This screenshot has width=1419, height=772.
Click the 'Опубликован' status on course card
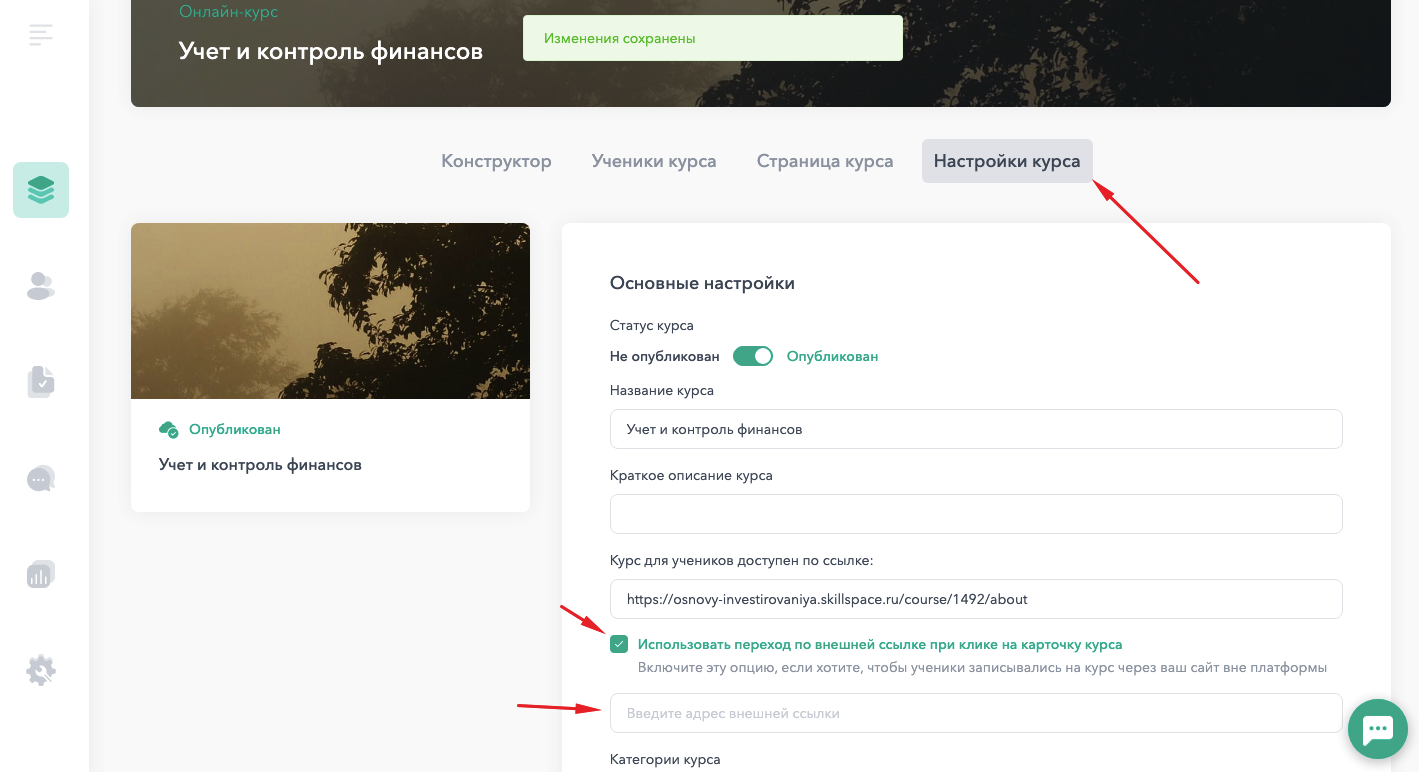[235, 429]
